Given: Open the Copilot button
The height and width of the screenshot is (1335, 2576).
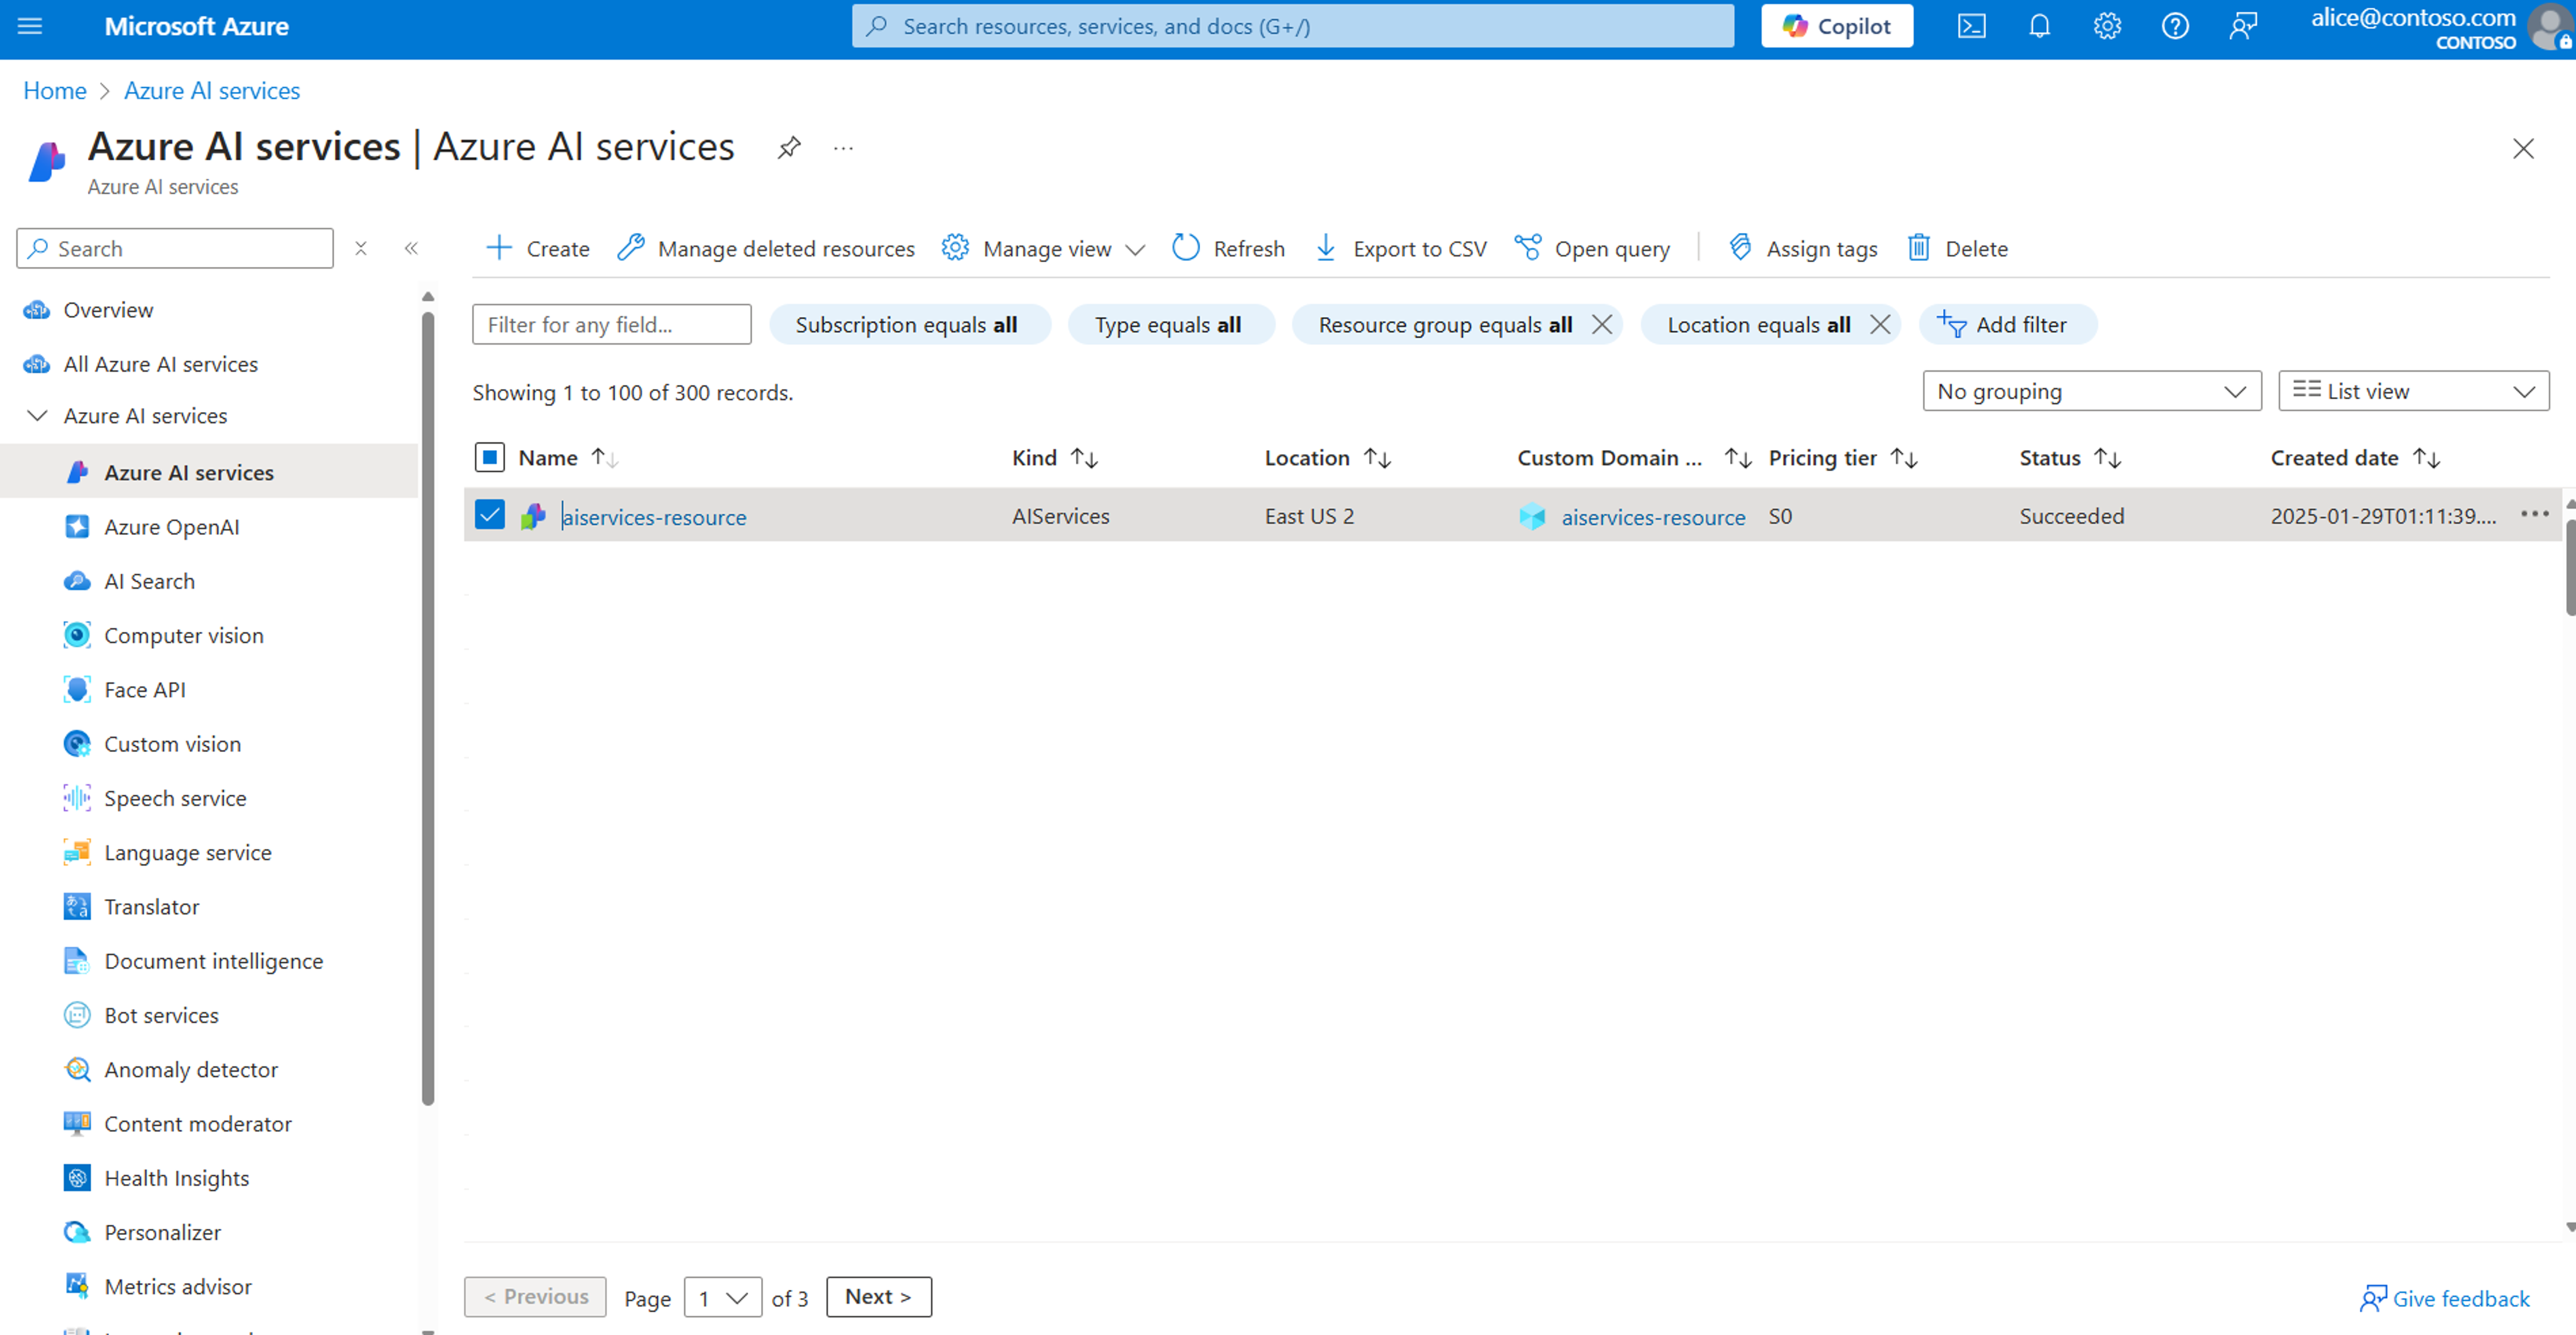Looking at the screenshot, I should coord(1837,26).
